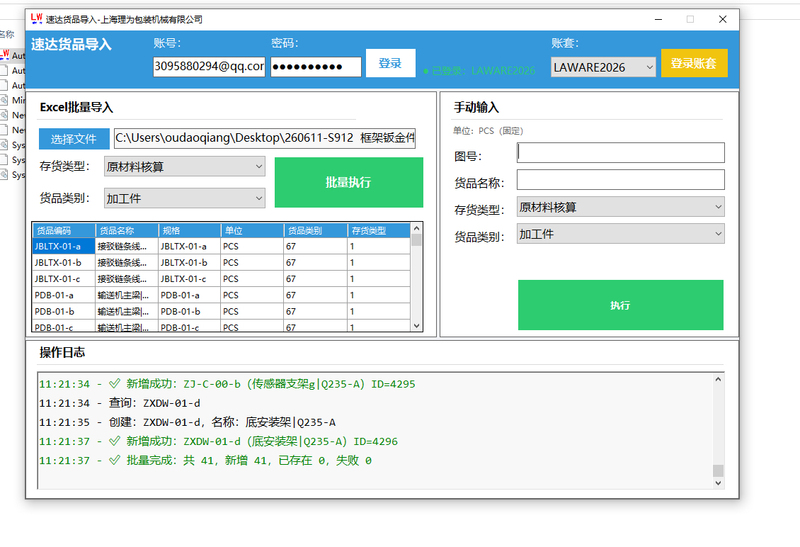Click the yellow 登录账套 button
Screen dimensions: 800x547
pos(694,63)
